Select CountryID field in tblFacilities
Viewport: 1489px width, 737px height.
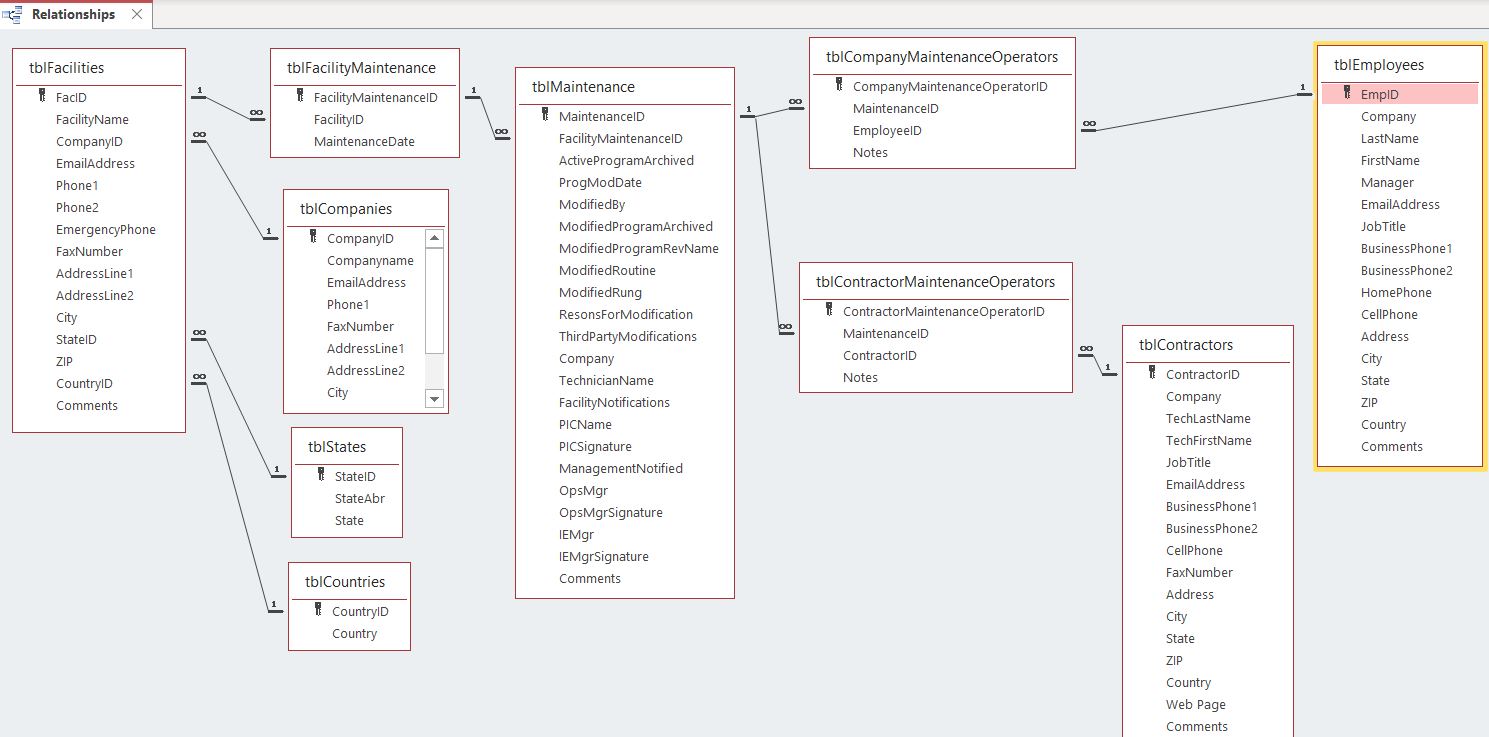pyautogui.click(x=84, y=383)
